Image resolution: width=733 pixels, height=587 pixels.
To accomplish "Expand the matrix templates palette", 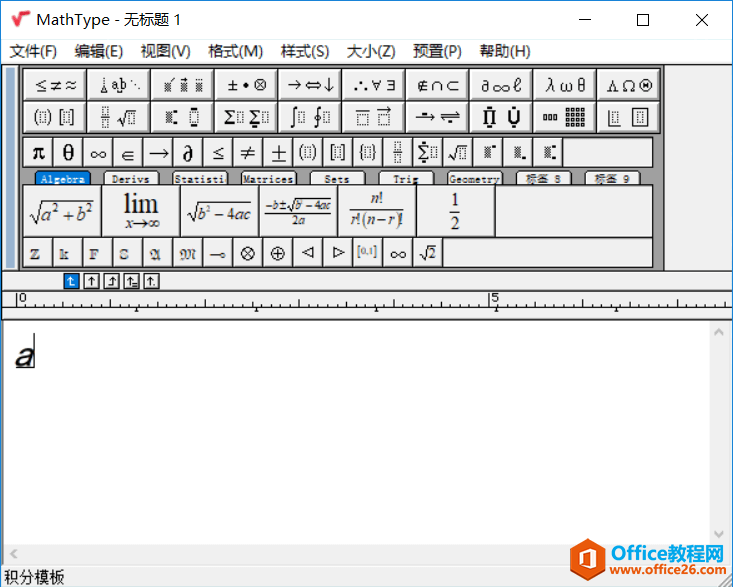I will coord(566,117).
